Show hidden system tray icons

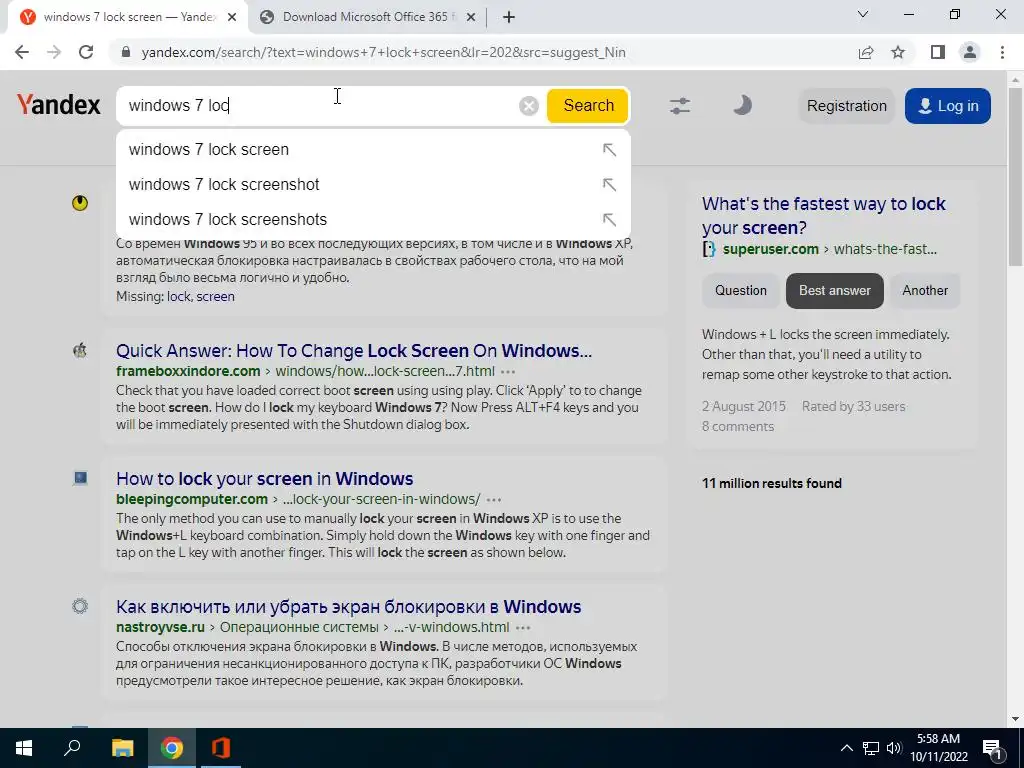846,748
